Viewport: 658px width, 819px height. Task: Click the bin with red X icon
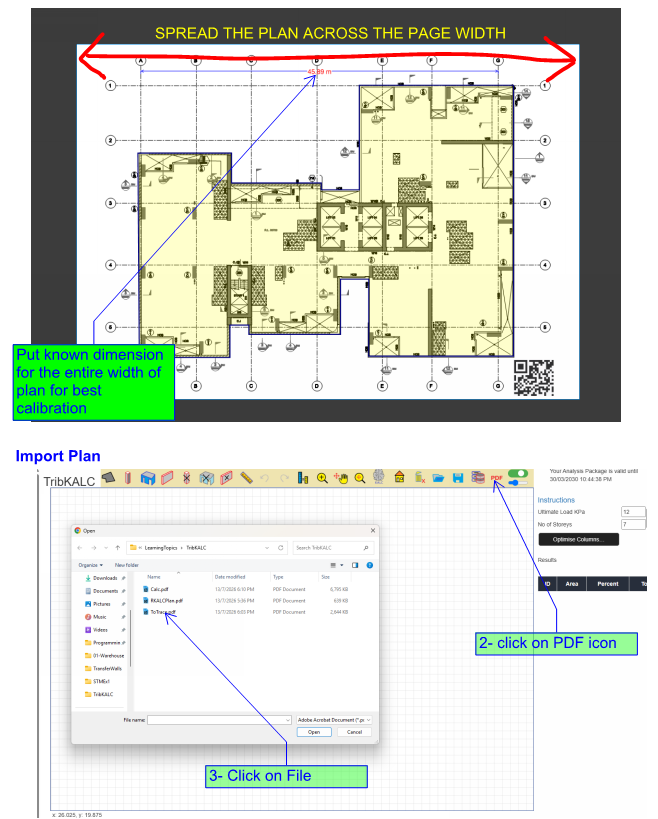point(419,477)
